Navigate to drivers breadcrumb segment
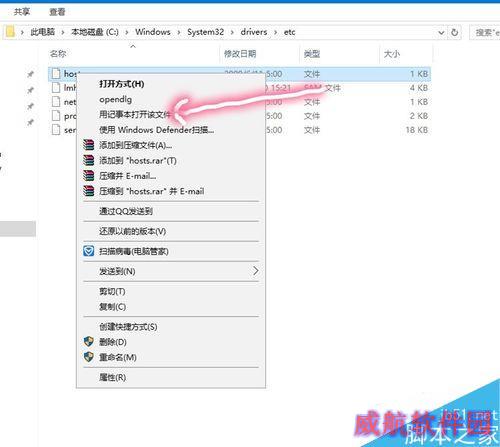Image resolution: width=500 pixels, height=447 pixels. tap(254, 32)
